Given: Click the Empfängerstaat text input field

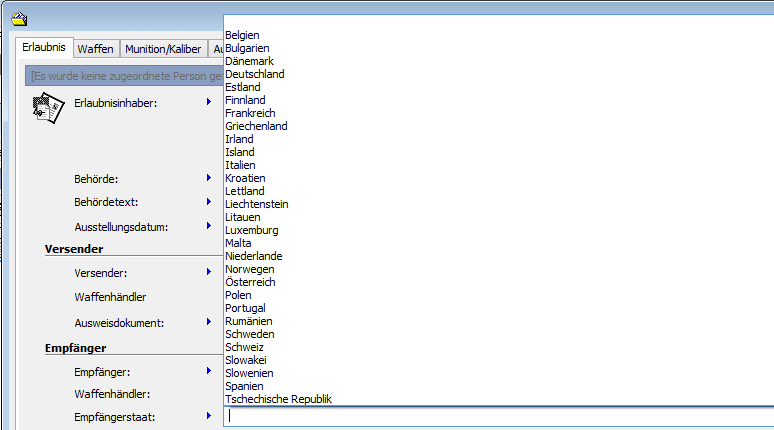Looking at the screenshot, I should coord(498,416).
